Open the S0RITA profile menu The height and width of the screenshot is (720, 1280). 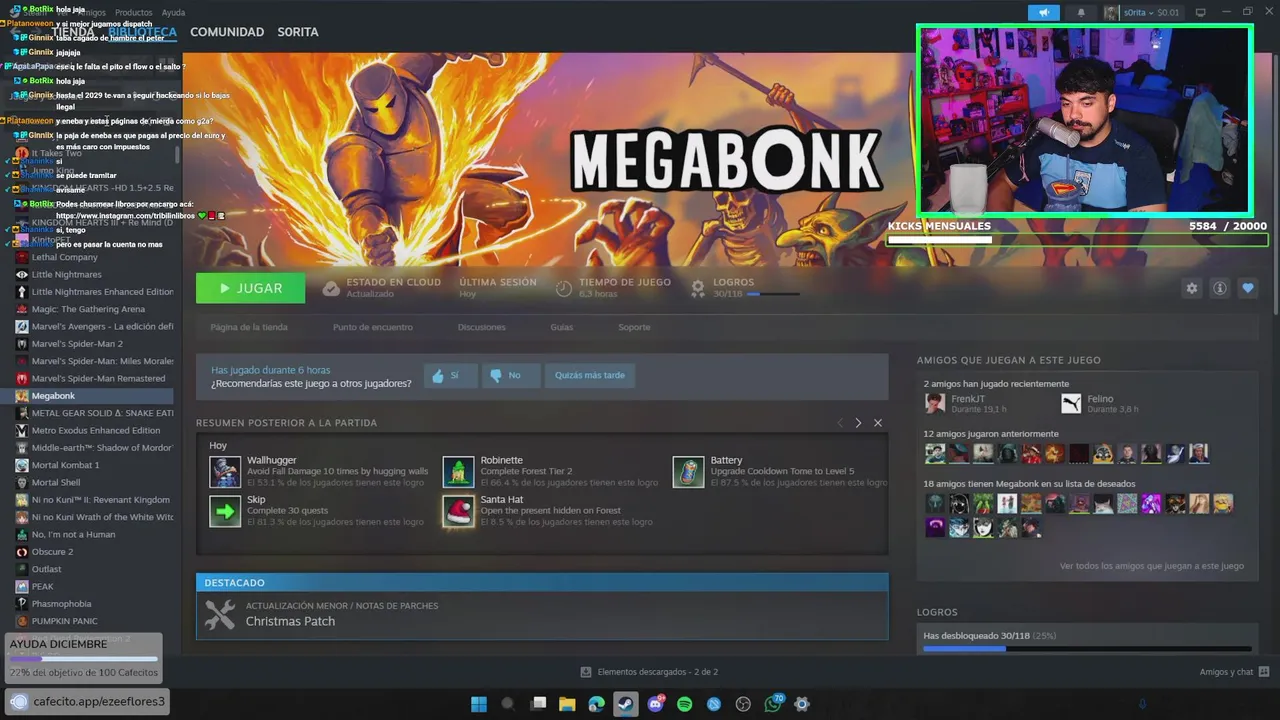click(x=298, y=32)
